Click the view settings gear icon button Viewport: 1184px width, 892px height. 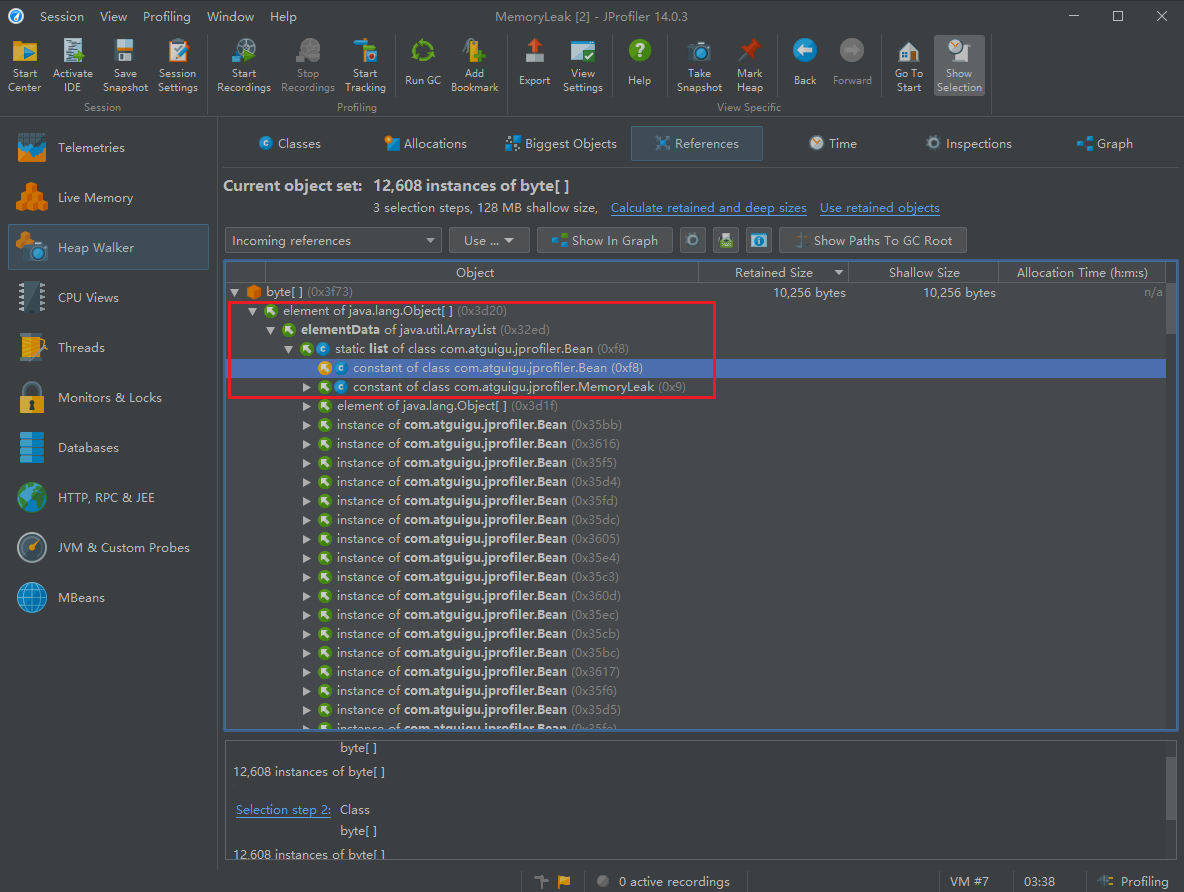(x=692, y=240)
